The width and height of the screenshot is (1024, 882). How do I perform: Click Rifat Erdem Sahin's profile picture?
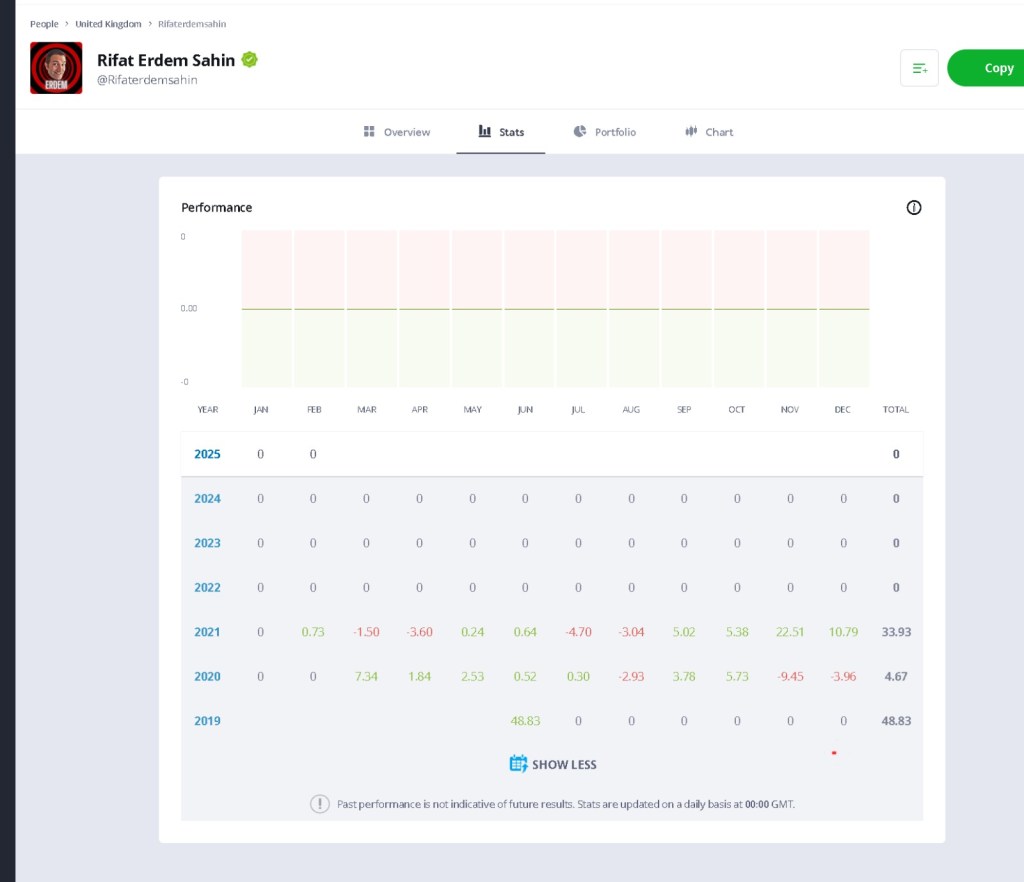pos(56,68)
